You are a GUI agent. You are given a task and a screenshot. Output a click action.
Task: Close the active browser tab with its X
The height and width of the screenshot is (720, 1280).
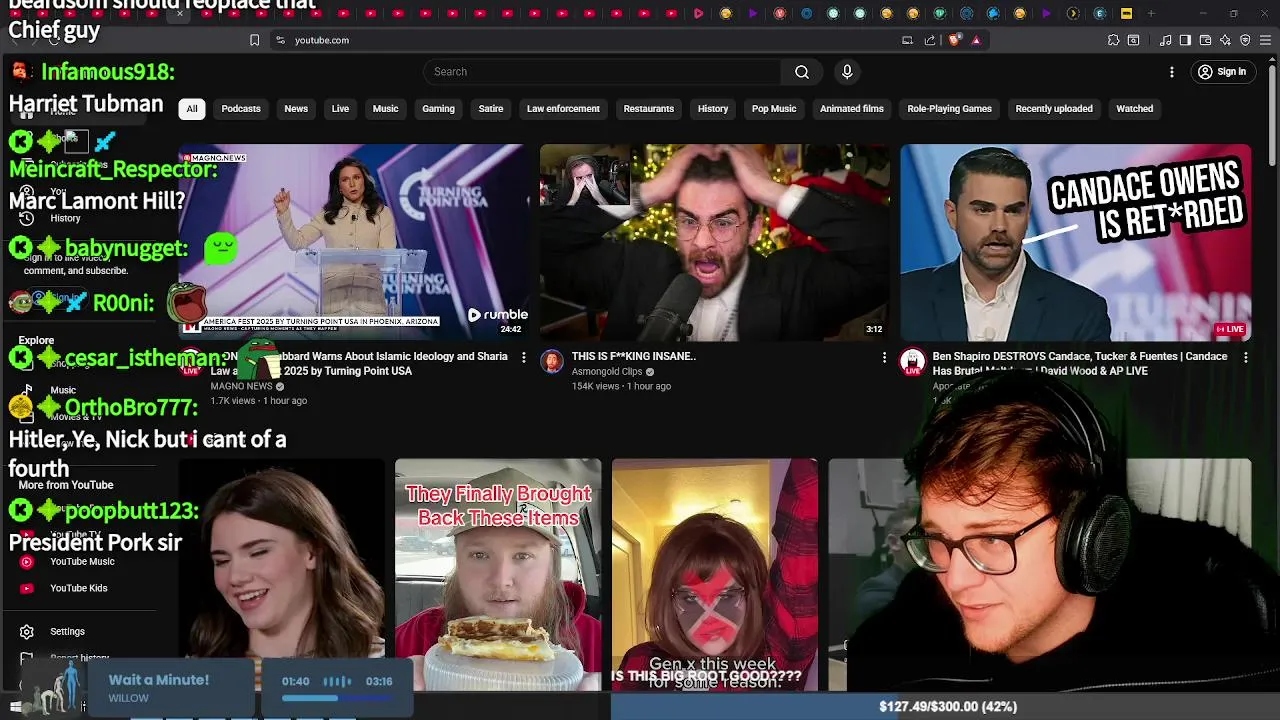coord(180,14)
